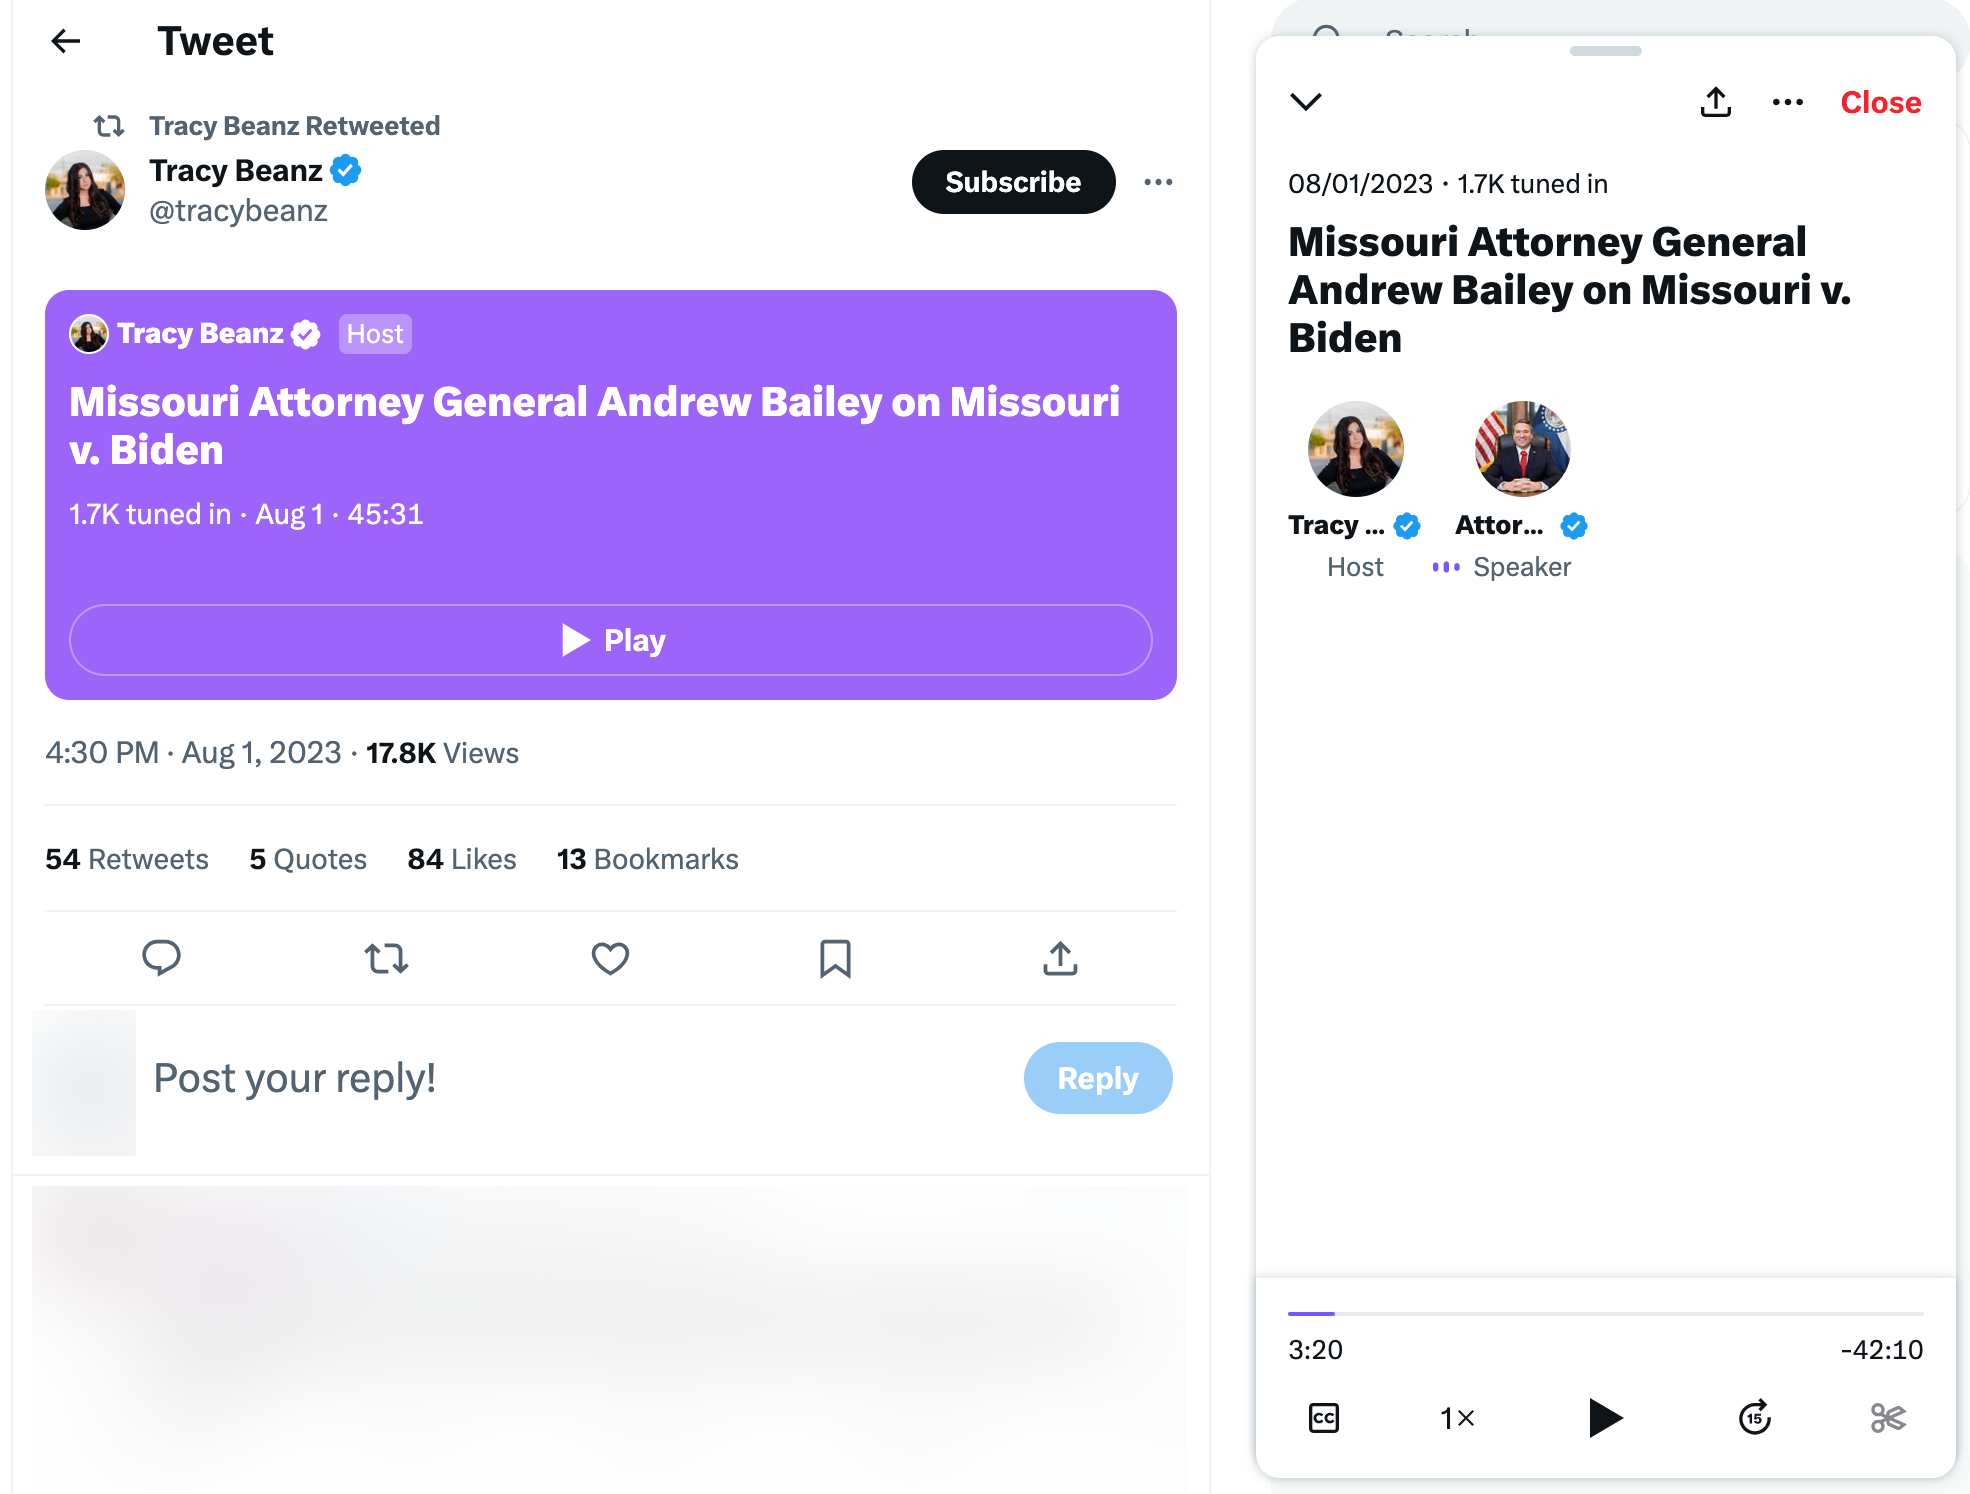
Task: View the 54 Retweets list
Action: coord(127,859)
